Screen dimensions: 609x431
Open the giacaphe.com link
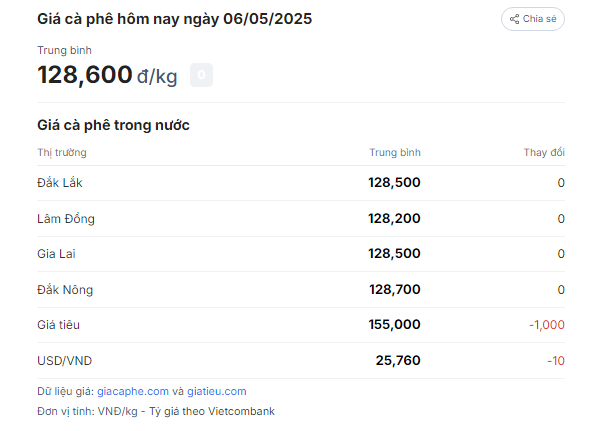click(x=133, y=391)
